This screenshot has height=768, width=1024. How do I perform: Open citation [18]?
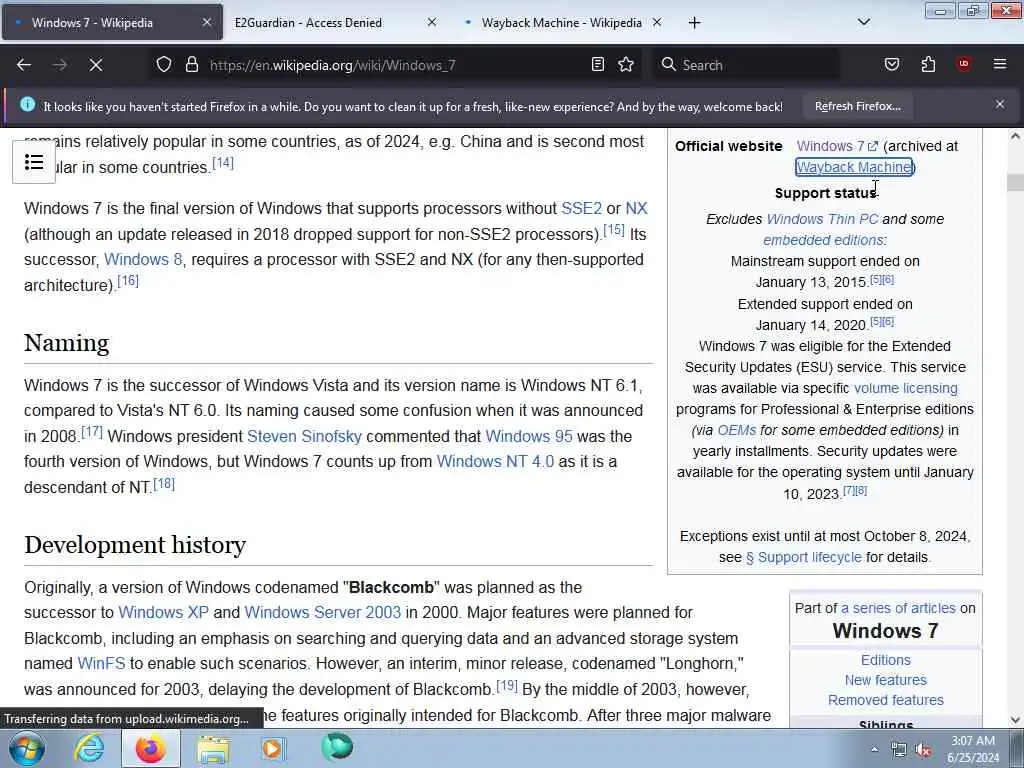click(x=164, y=484)
